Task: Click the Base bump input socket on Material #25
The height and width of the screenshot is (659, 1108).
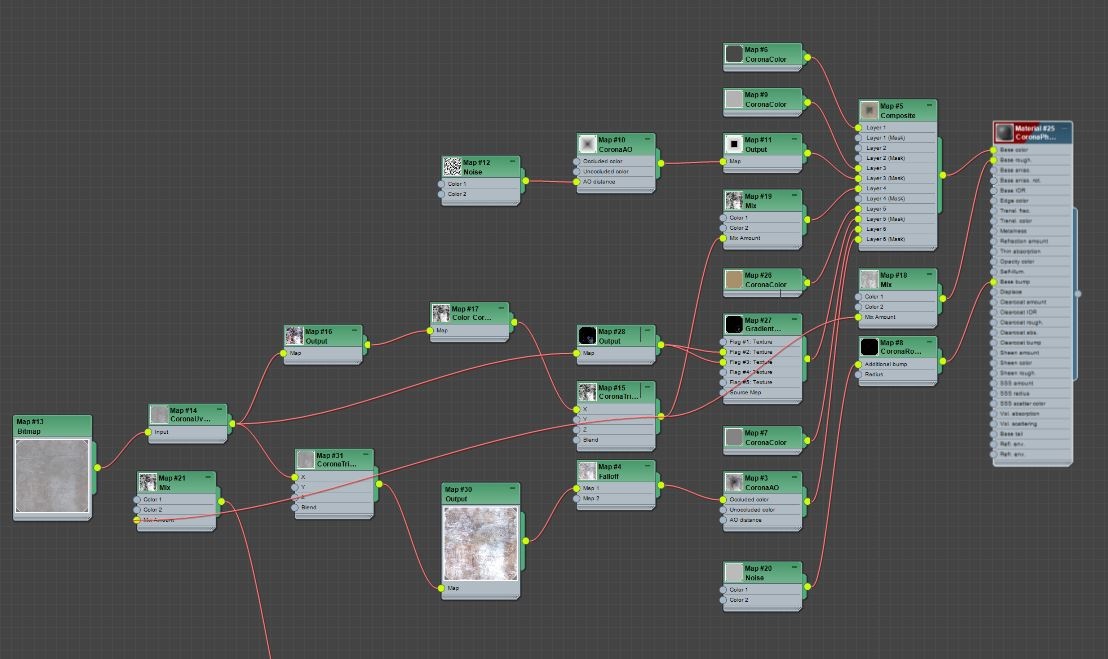Action: [x=996, y=282]
